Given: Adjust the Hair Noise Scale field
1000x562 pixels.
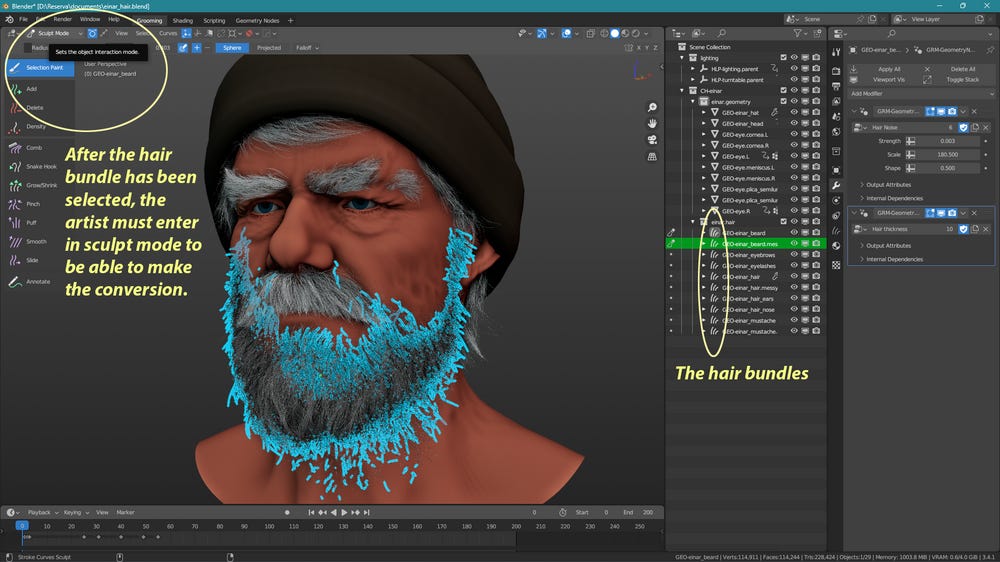Looking at the screenshot, I should [x=948, y=154].
